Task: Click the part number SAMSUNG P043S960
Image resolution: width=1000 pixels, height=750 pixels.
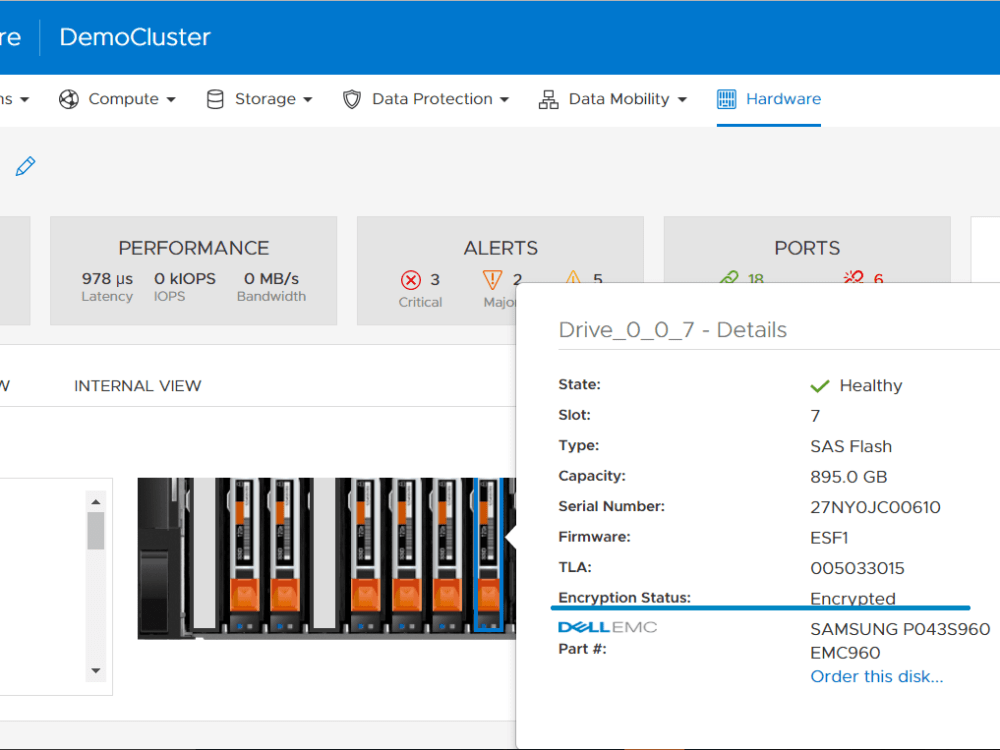Action: click(900, 629)
